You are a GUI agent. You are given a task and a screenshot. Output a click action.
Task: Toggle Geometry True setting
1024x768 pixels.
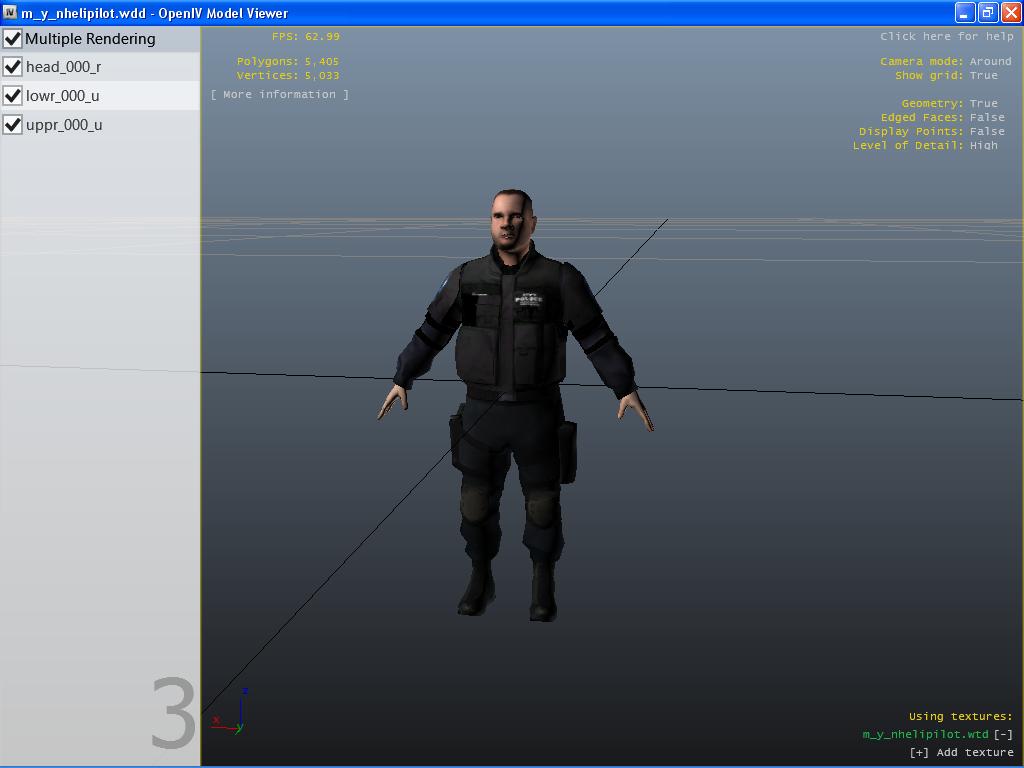(x=983, y=104)
